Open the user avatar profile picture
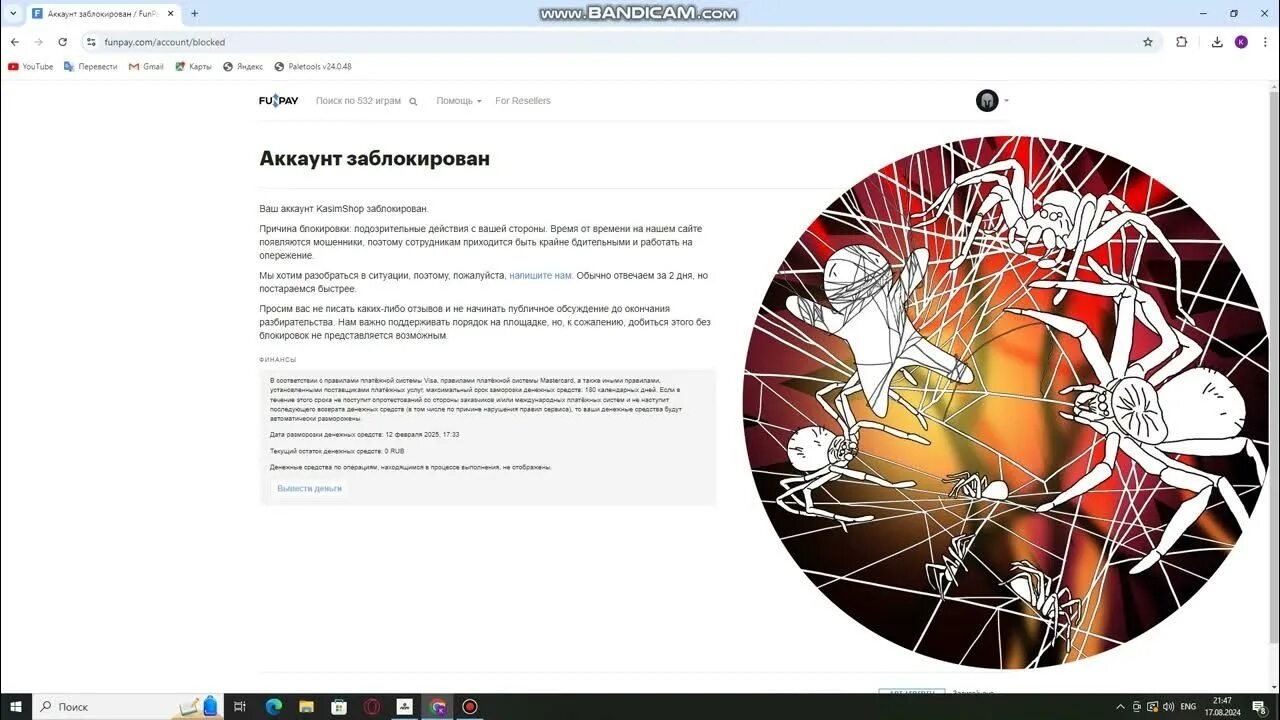The height and width of the screenshot is (720, 1280). (x=987, y=101)
